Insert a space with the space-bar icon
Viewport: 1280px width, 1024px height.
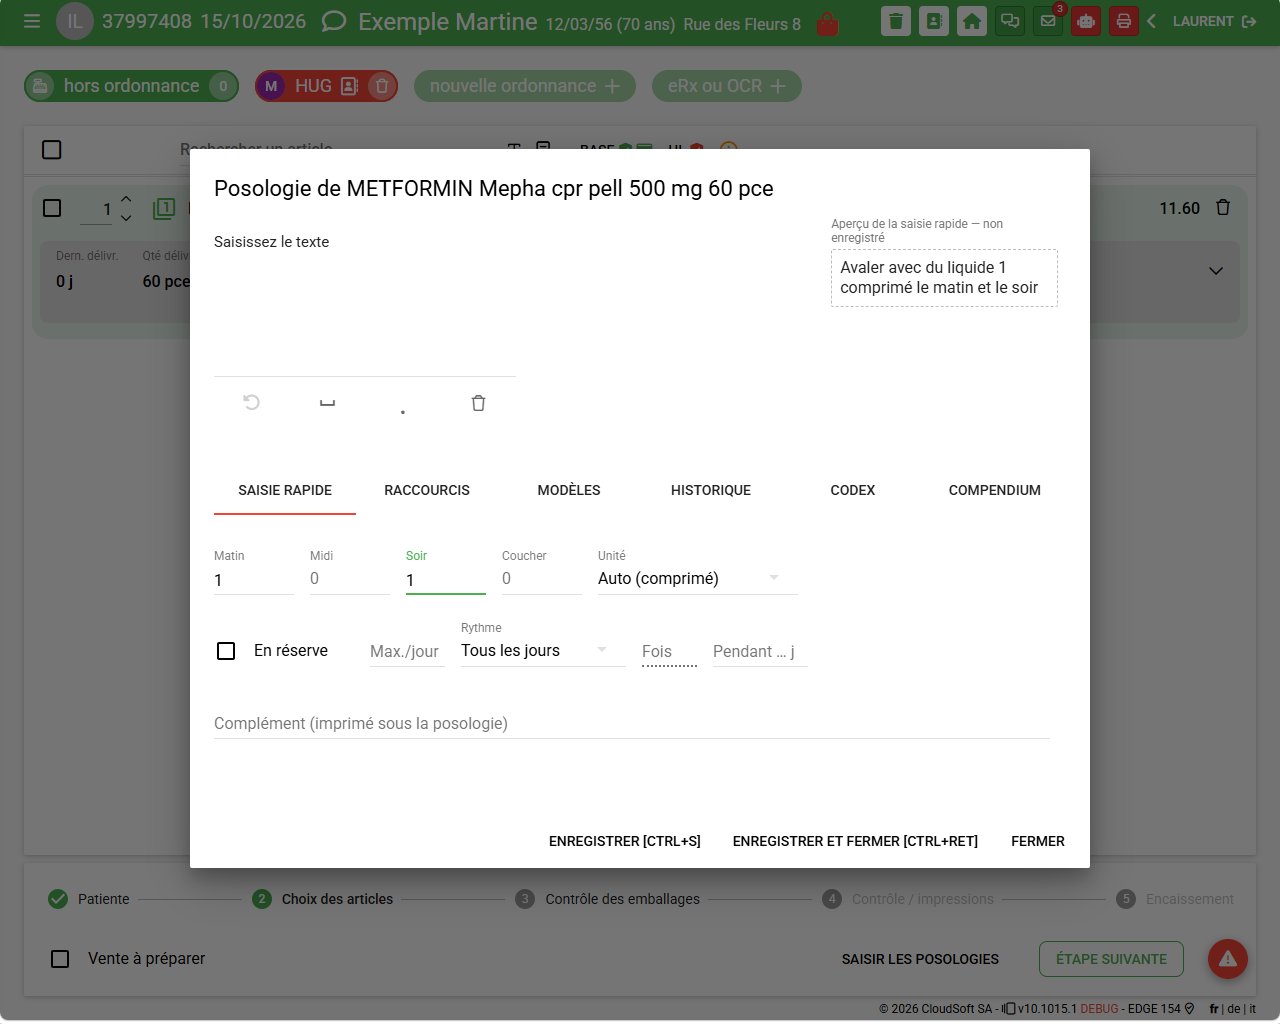(327, 402)
